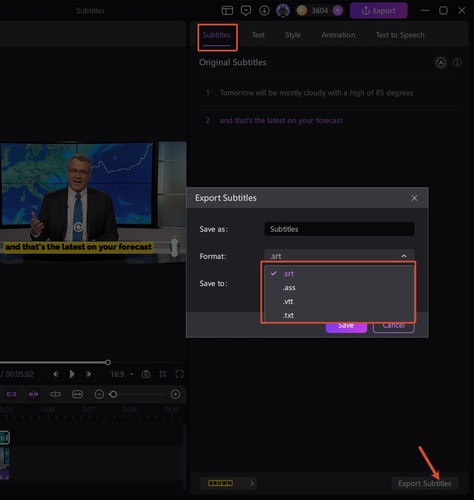Viewport: 474px width, 500px height.
Task: Select the text clip on the timeline track
Action: pos(4,438)
